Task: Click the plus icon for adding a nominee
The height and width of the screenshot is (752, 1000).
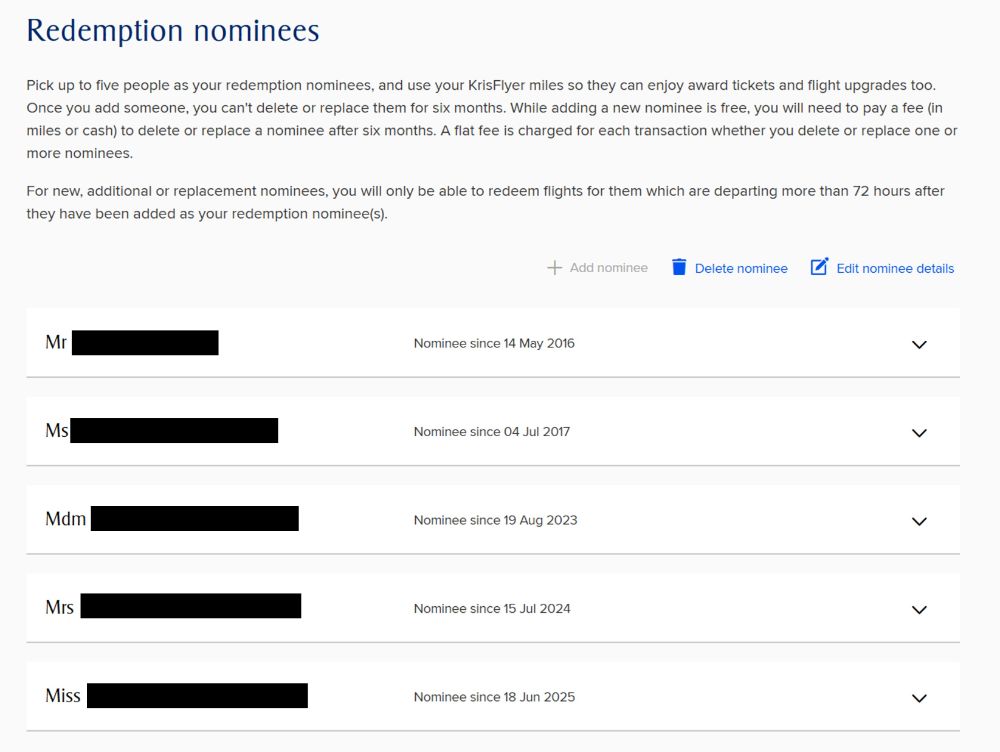Action: pos(554,268)
